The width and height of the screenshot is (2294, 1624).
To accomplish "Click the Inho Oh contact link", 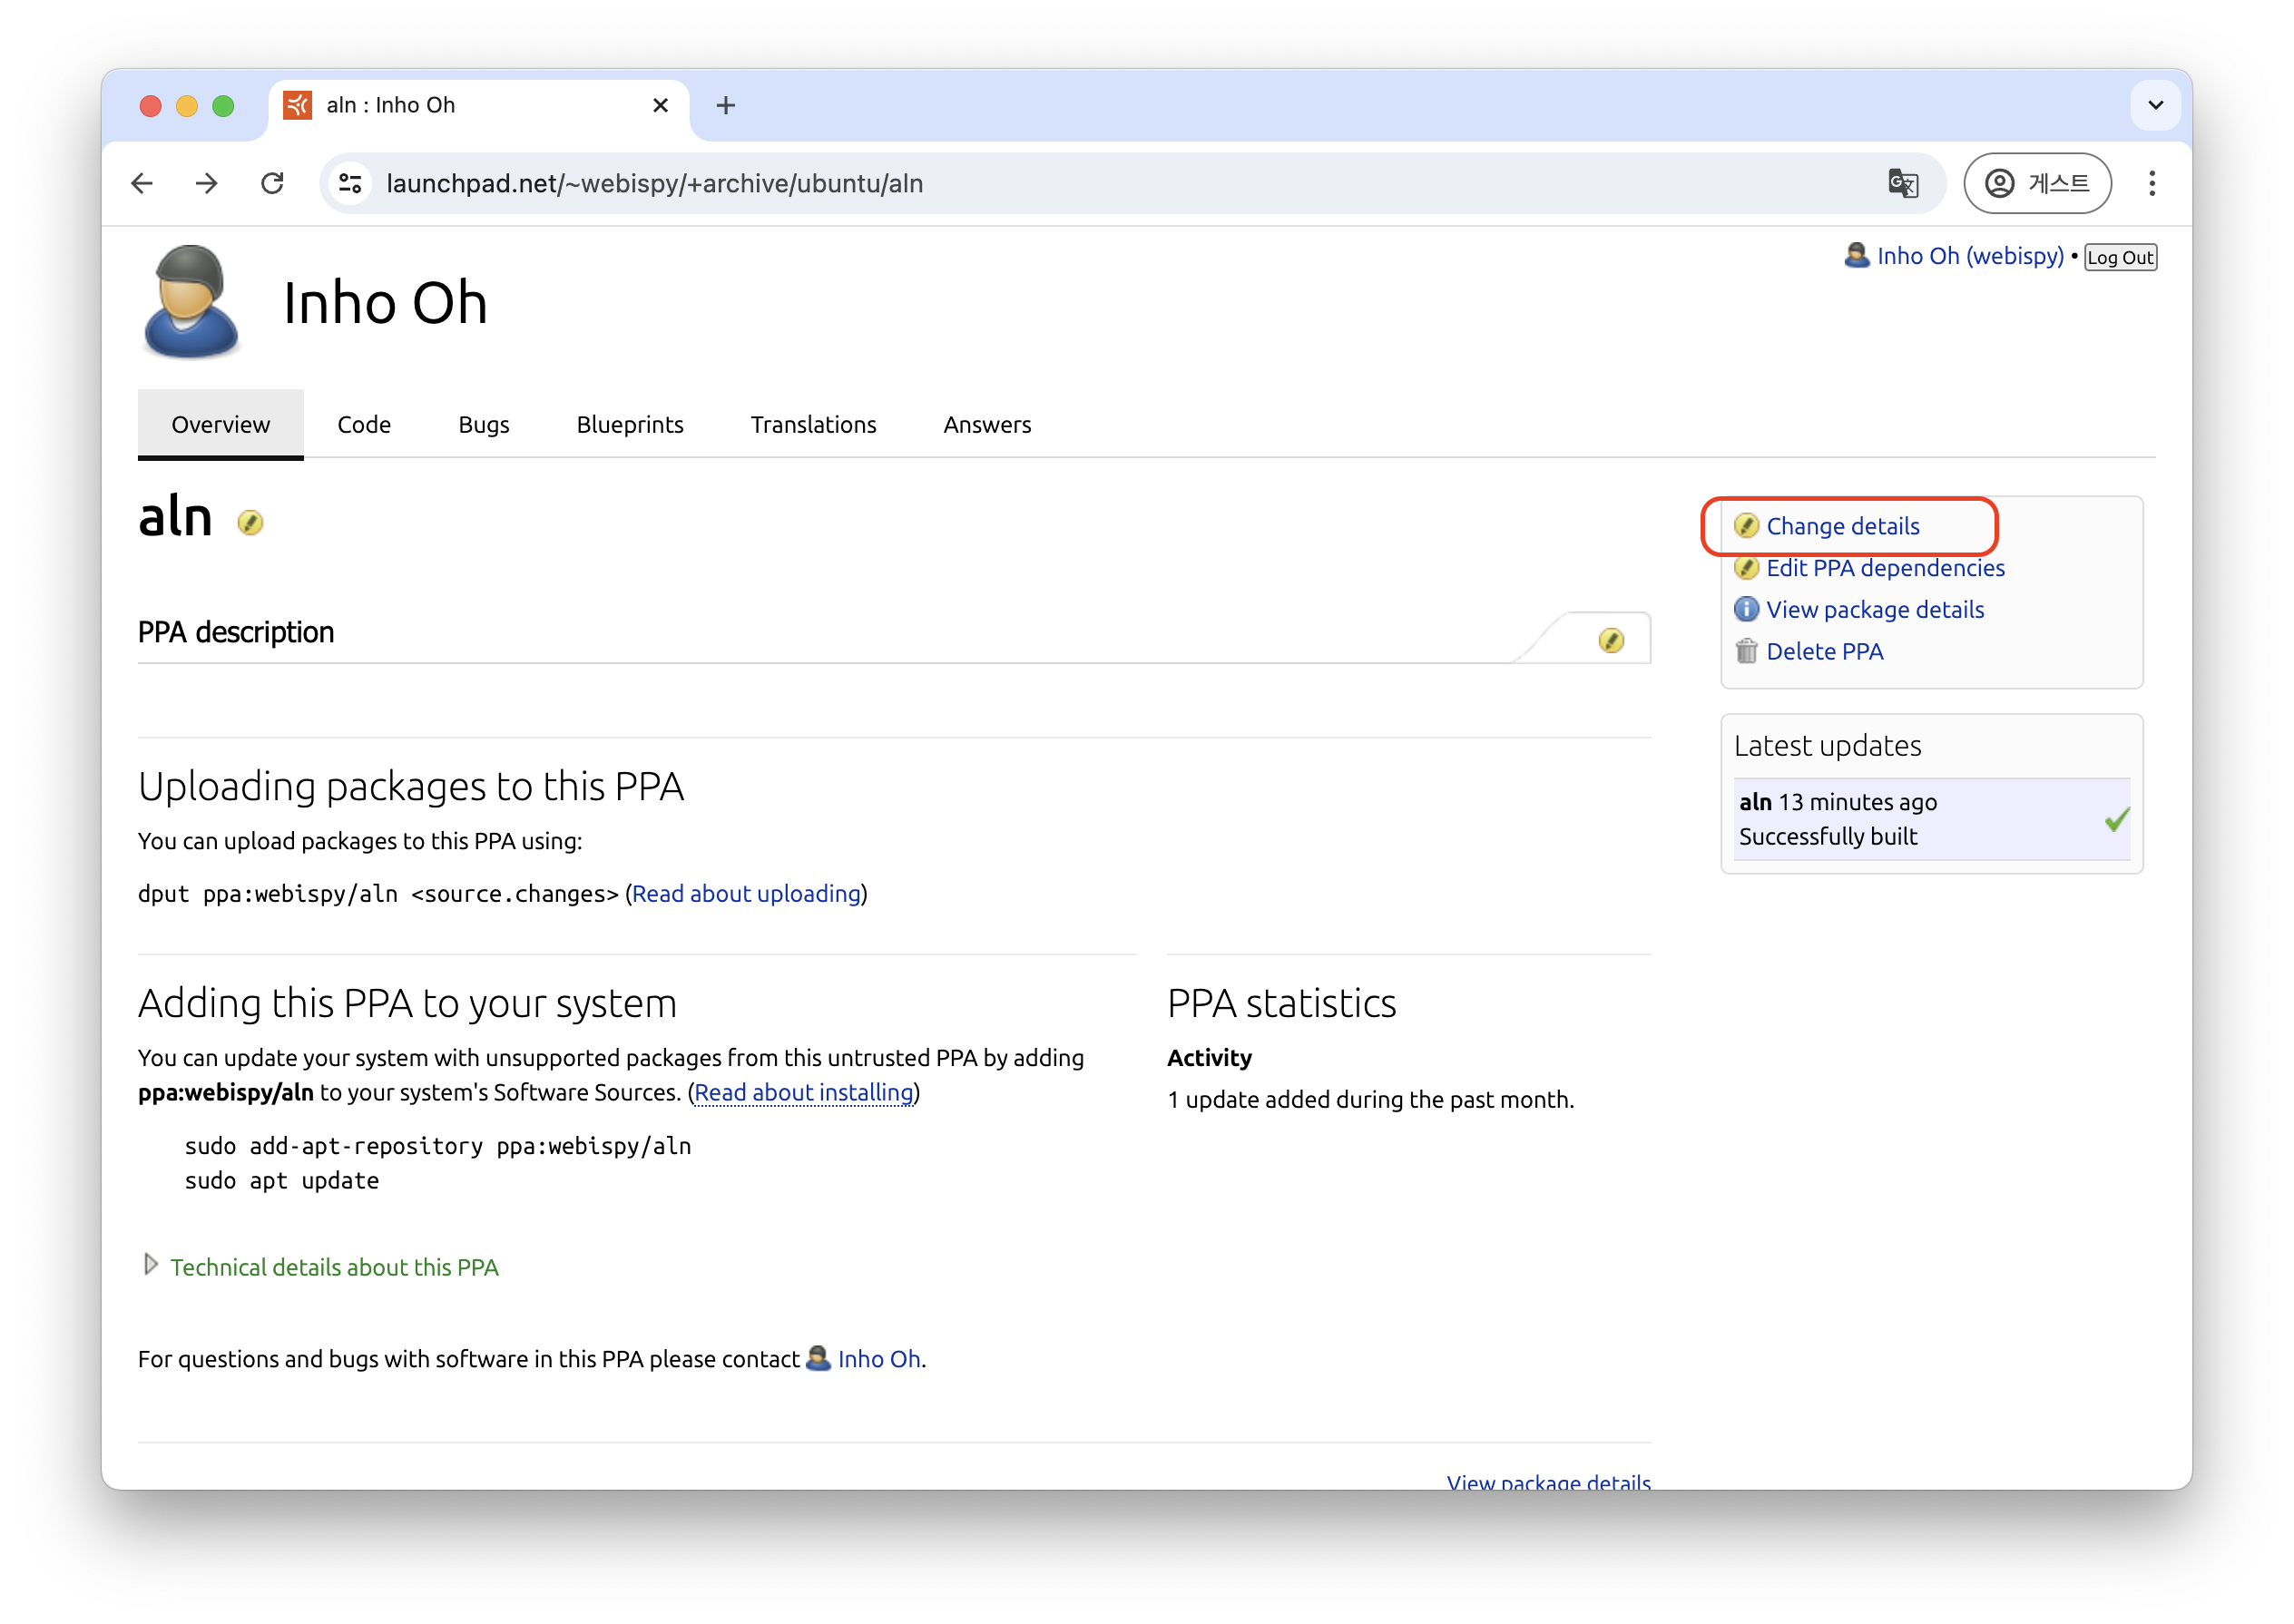I will (x=879, y=1358).
